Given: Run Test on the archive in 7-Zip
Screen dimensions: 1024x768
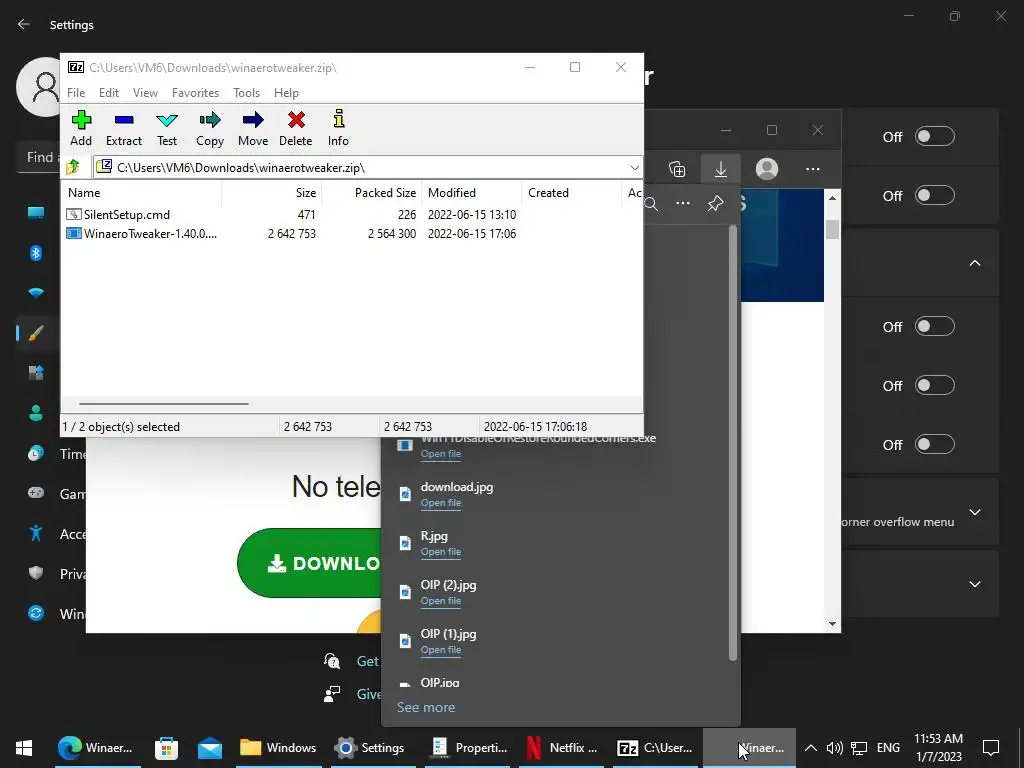Looking at the screenshot, I should pos(167,129).
